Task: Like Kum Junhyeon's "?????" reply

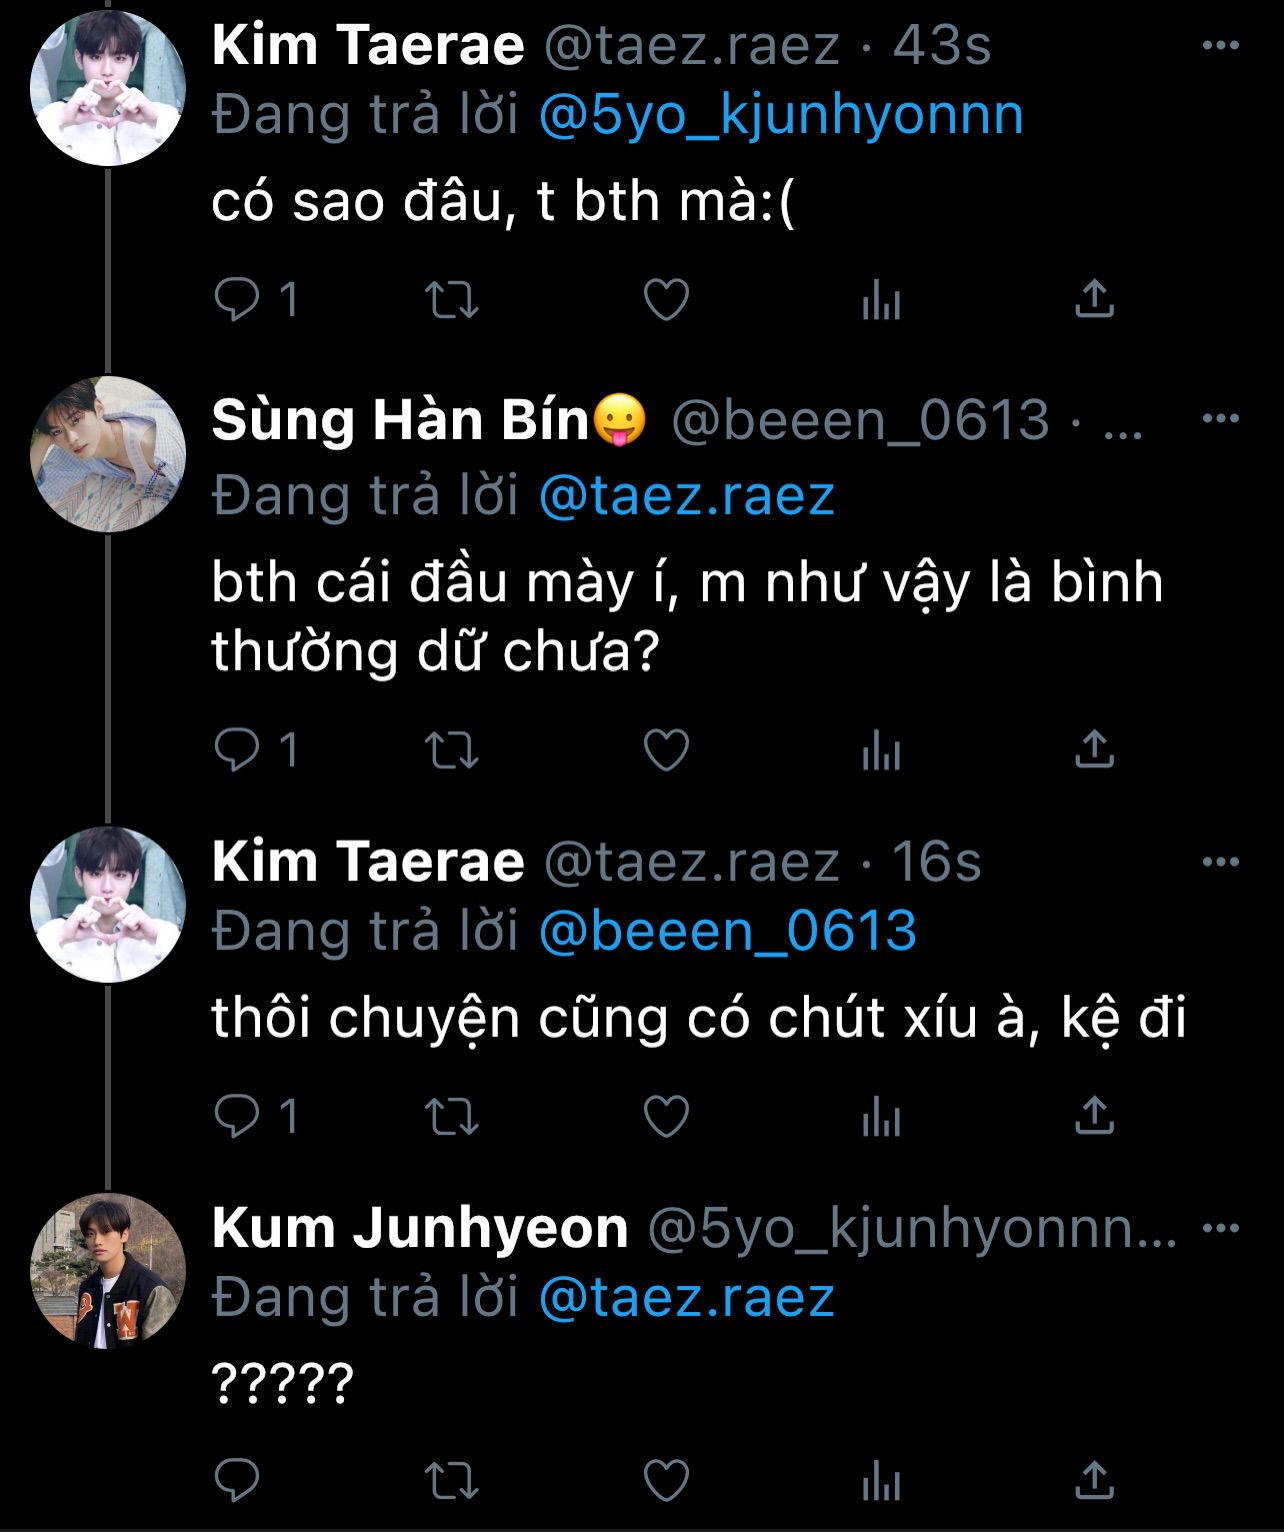Action: click(x=666, y=1480)
